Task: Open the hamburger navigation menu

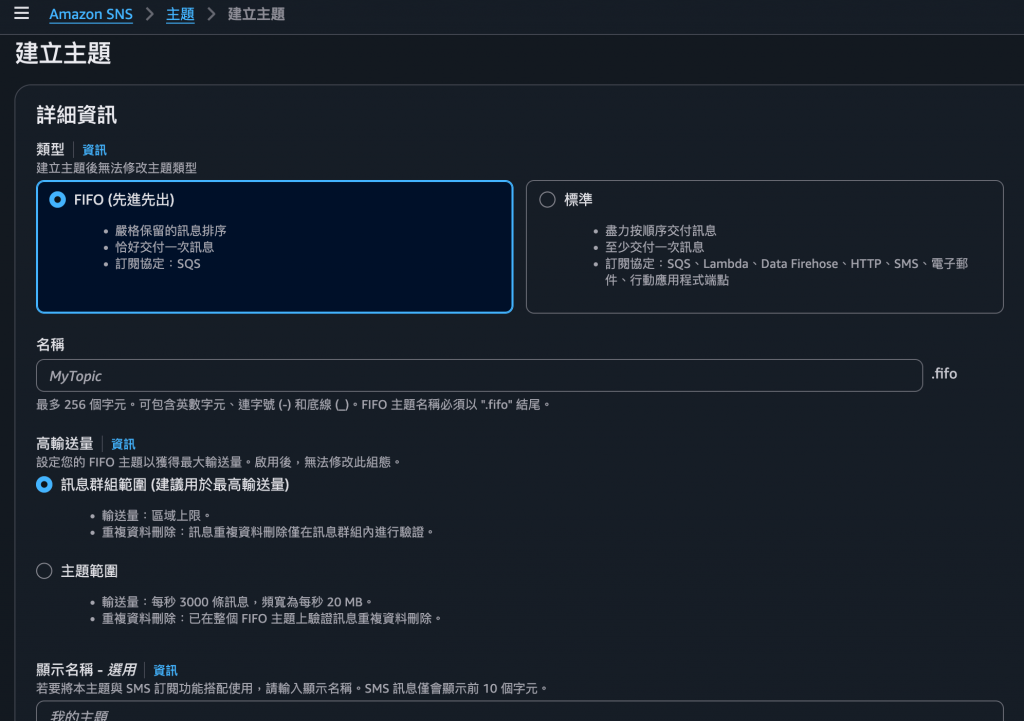Action: point(22,13)
